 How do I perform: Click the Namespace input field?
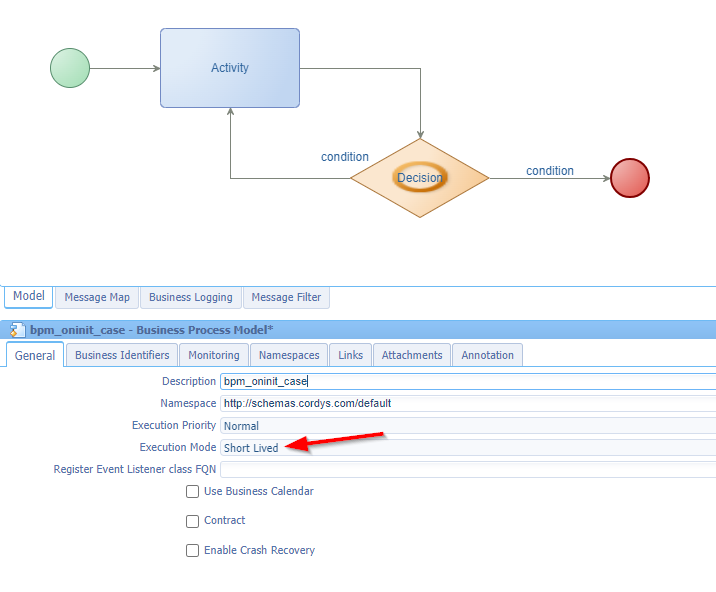(467, 403)
